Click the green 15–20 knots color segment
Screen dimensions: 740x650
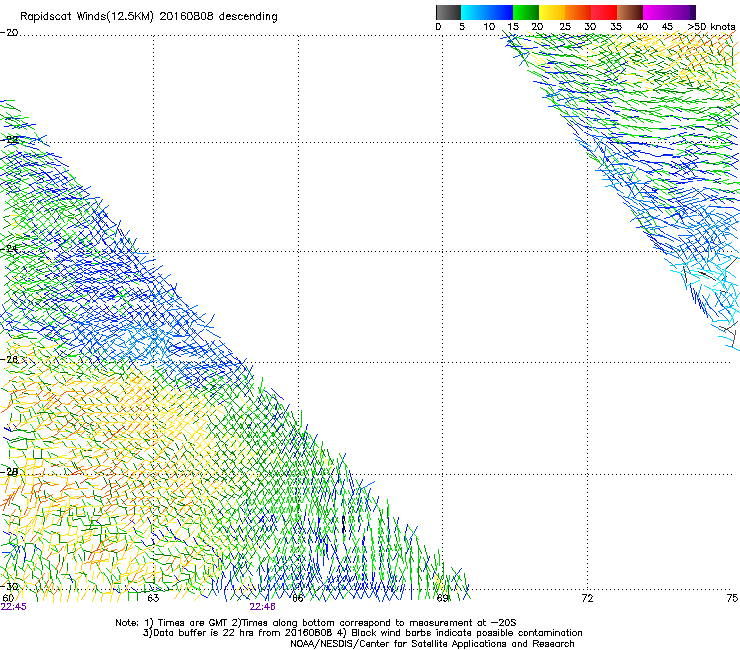pyautogui.click(x=526, y=12)
